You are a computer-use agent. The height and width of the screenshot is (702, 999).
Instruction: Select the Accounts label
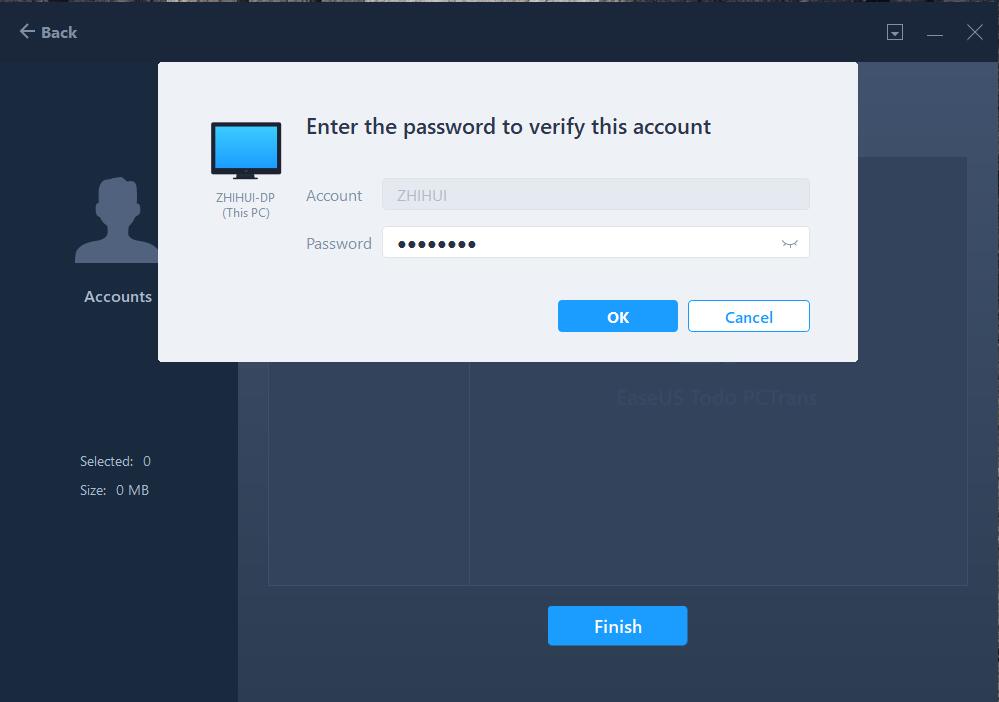(x=118, y=297)
